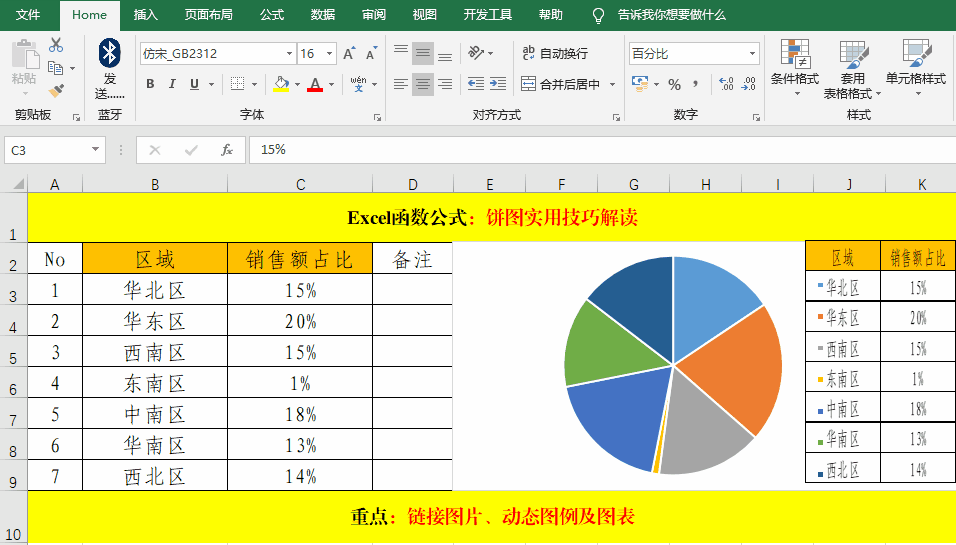956x545 pixels.
Task: Click the accounting number format icon
Action: pyautogui.click(x=640, y=84)
